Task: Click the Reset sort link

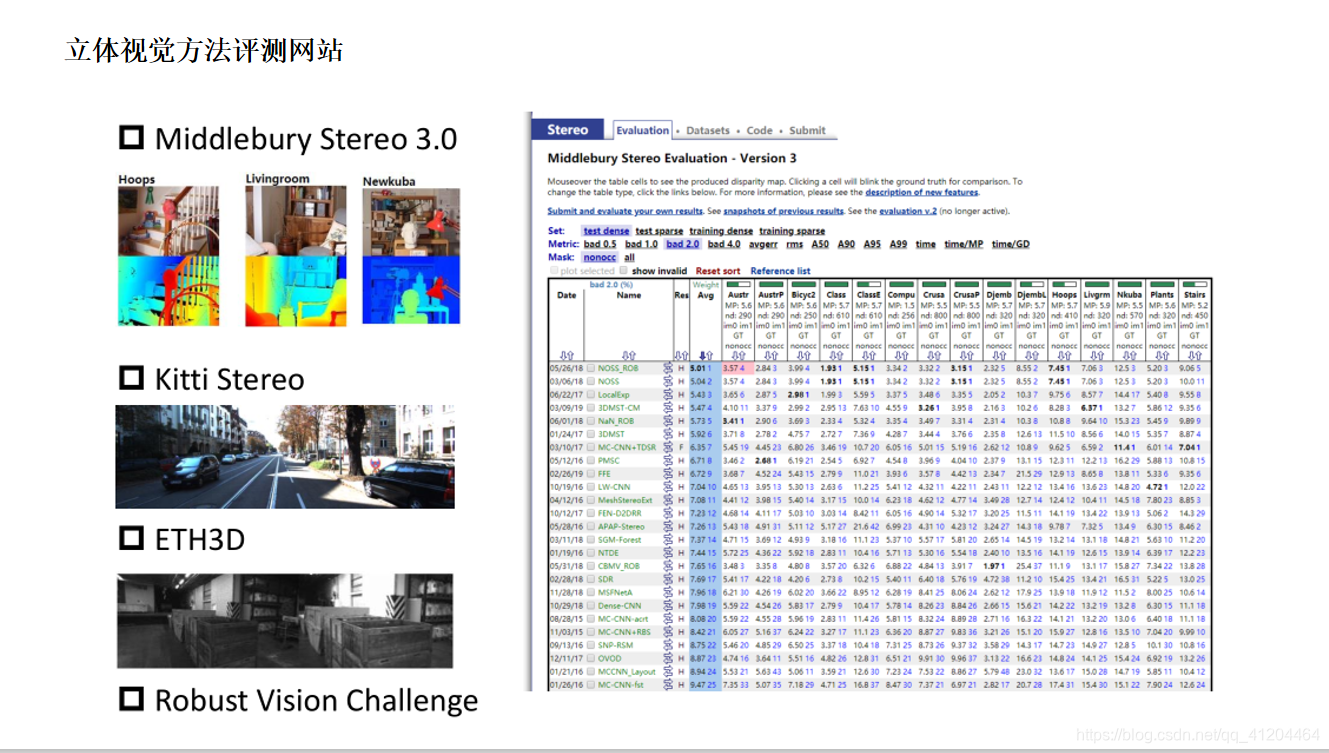Action: coord(718,271)
